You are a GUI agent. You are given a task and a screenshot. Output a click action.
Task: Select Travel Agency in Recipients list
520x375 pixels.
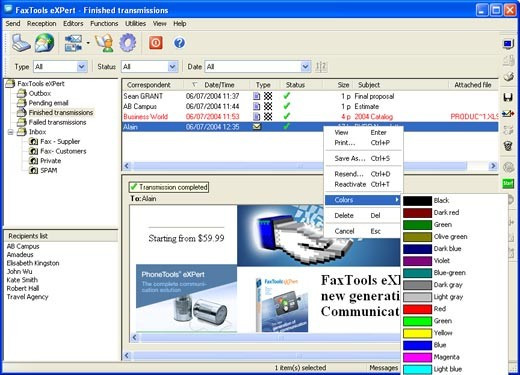[x=28, y=297]
